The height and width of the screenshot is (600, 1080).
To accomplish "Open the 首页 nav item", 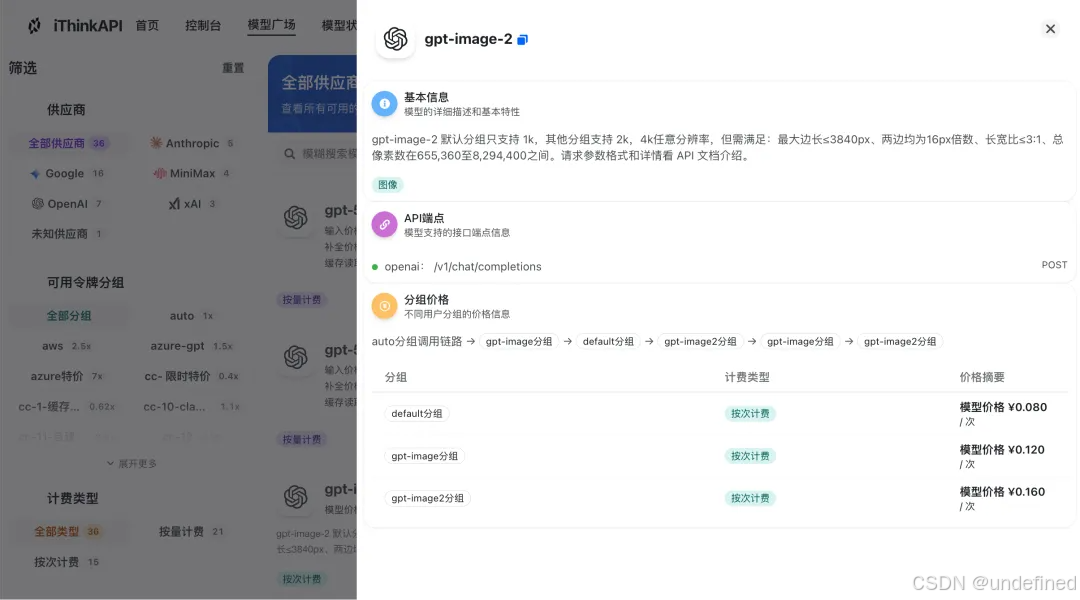I will 147,25.
